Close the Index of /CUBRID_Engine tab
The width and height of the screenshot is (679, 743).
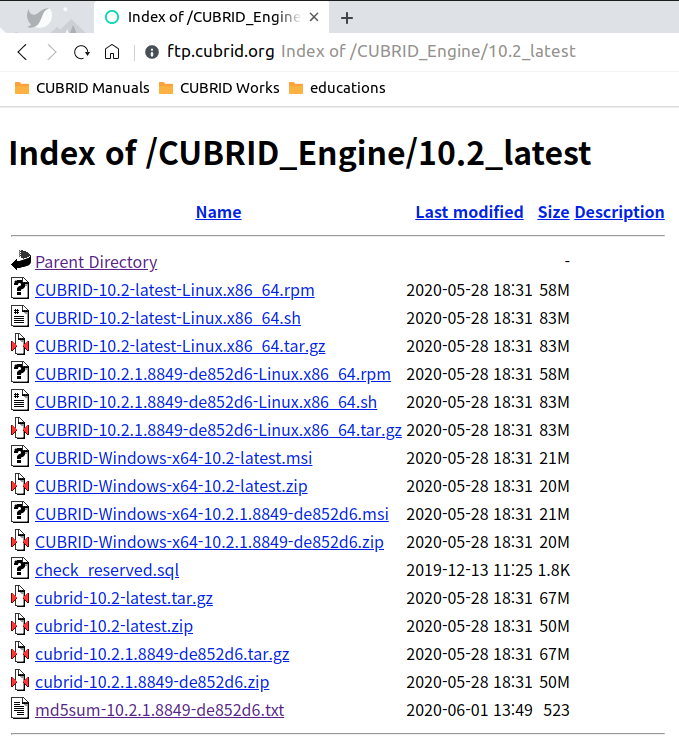tap(314, 17)
